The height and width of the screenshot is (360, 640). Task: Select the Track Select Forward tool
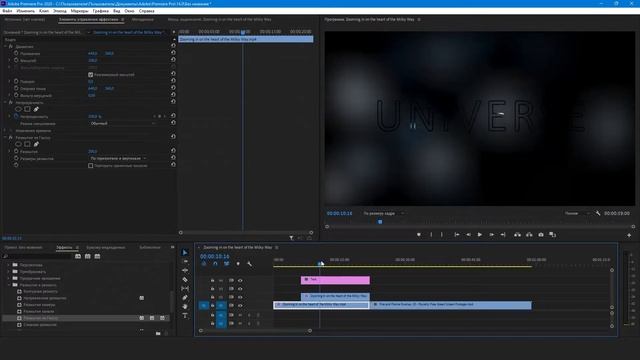[185, 261]
